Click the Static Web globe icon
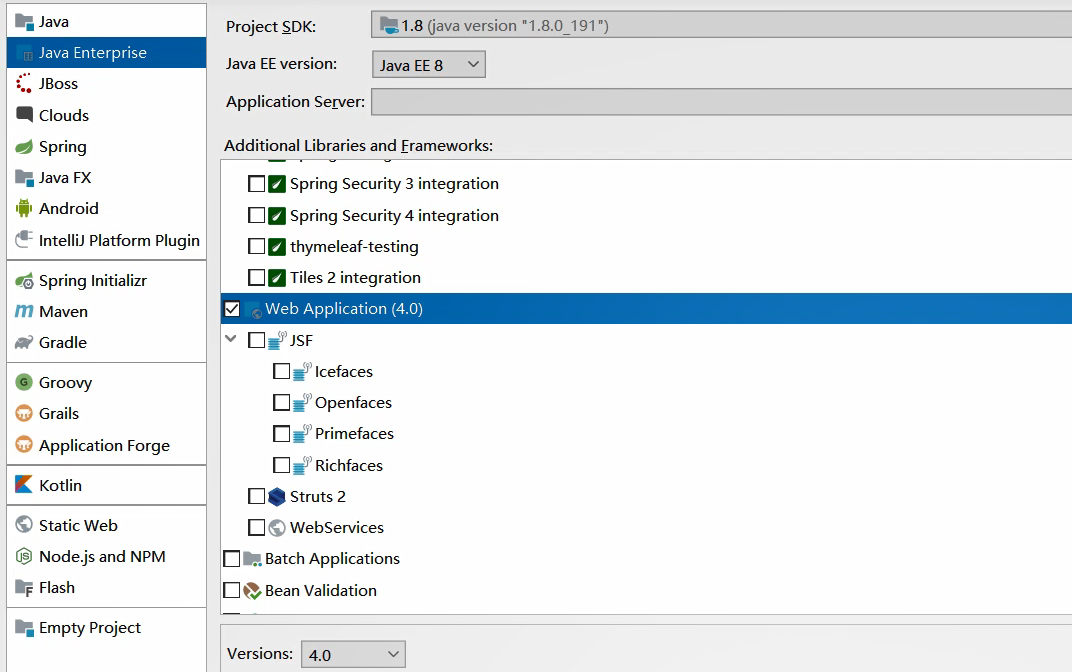 coord(24,525)
